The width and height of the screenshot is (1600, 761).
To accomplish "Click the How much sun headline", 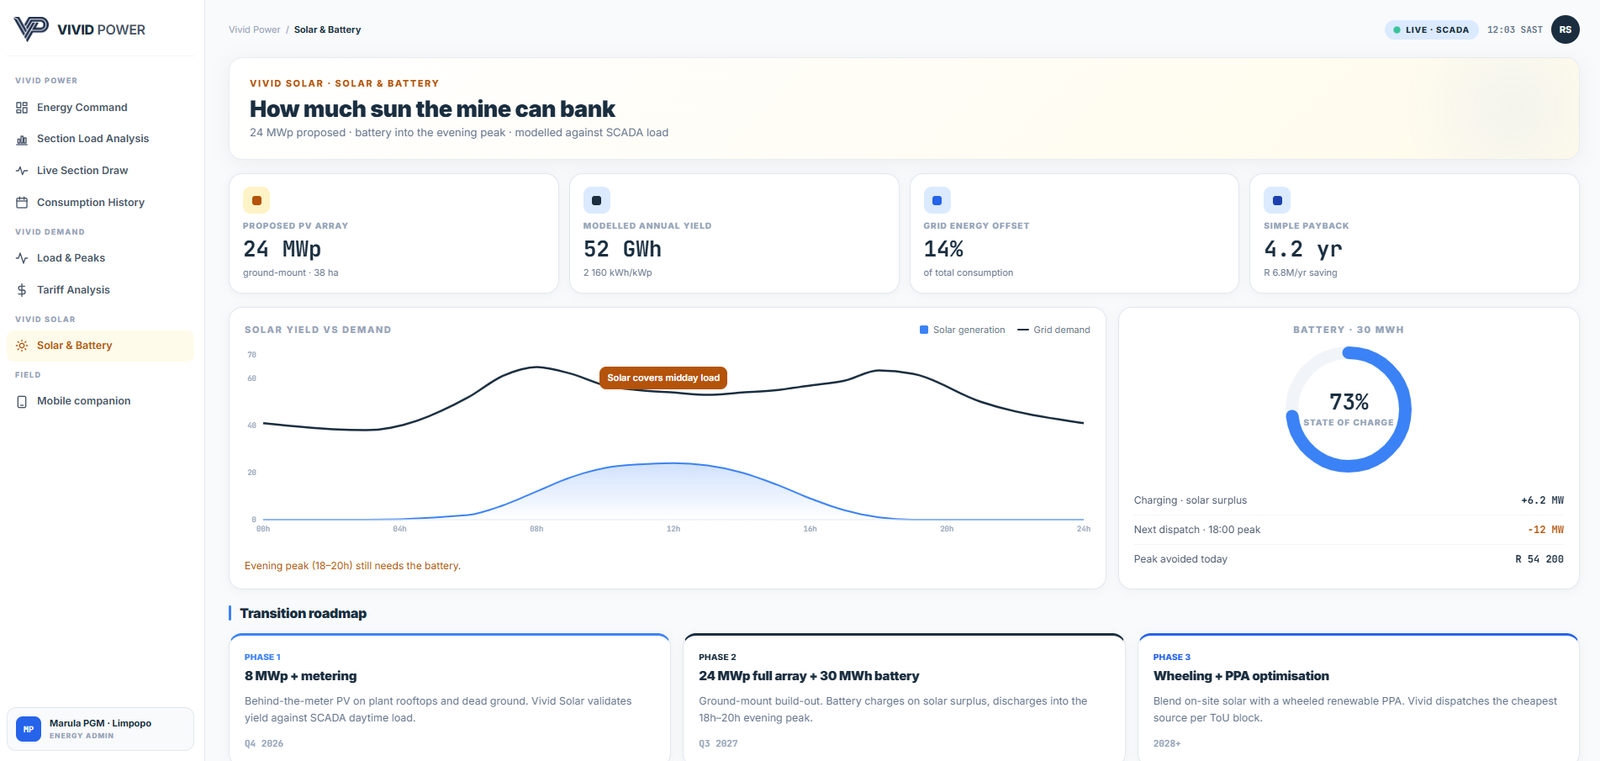I will click(432, 109).
